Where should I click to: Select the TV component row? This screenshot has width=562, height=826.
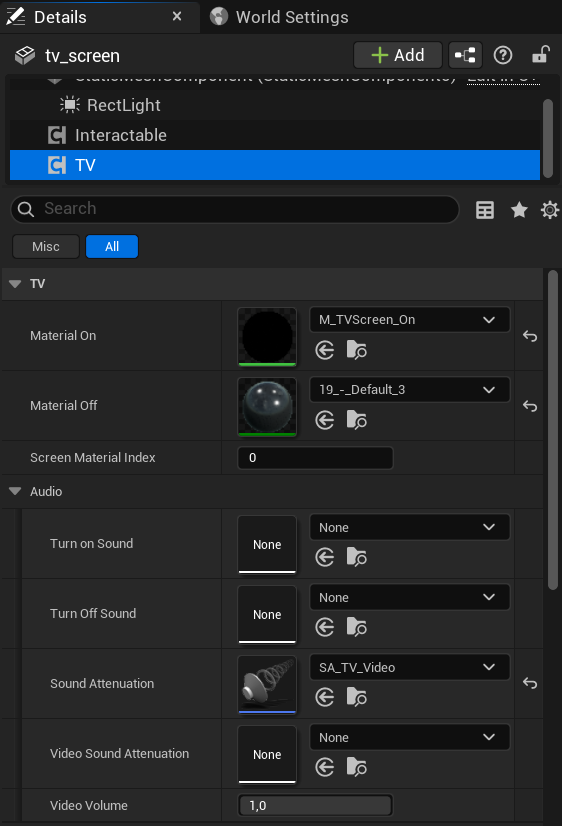(275, 165)
